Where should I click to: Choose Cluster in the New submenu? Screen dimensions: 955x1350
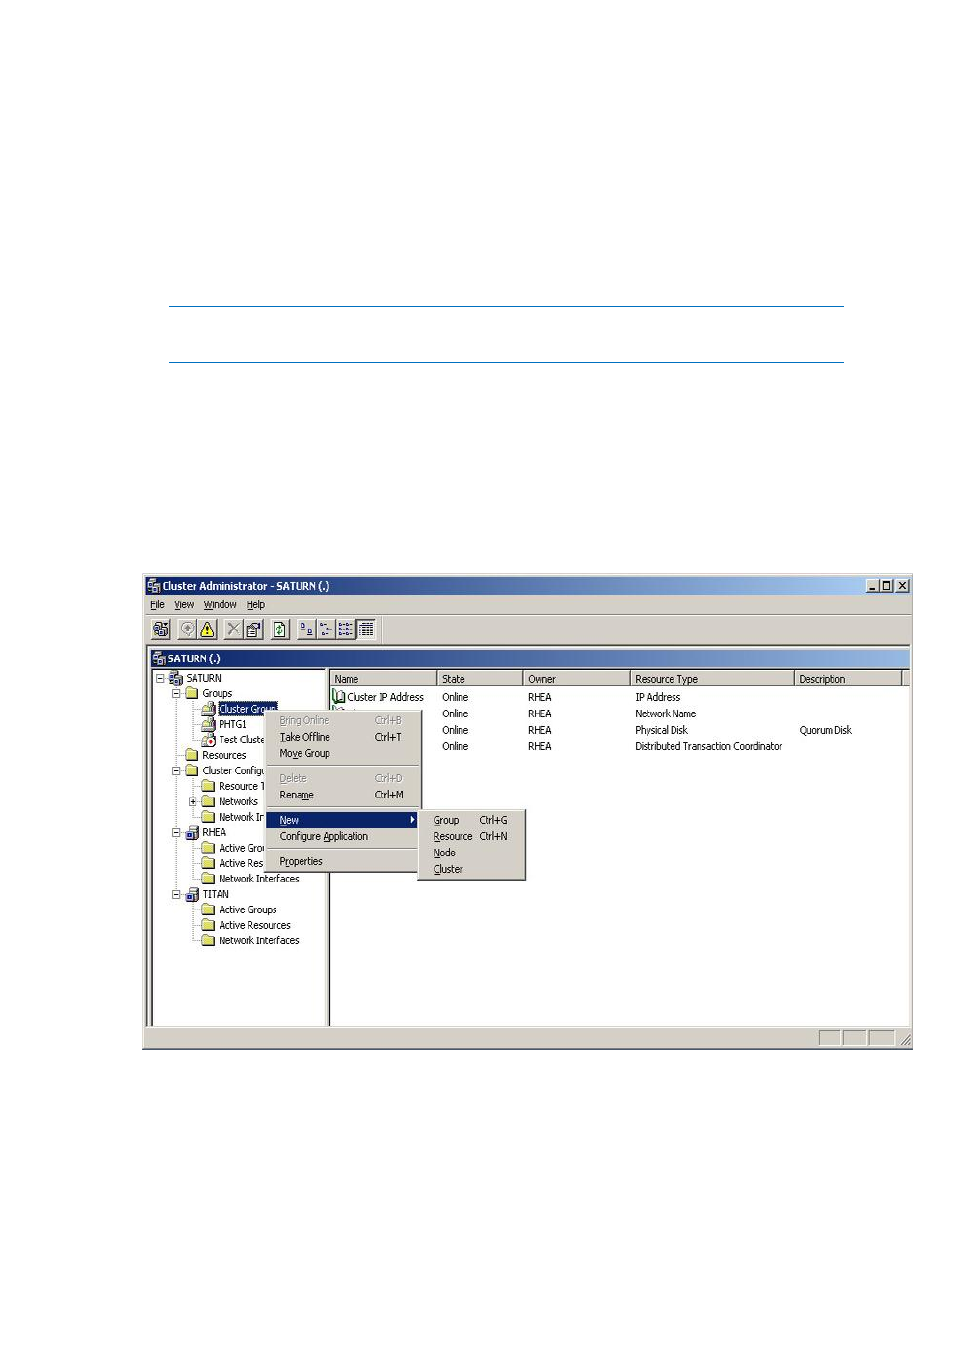click(471, 870)
